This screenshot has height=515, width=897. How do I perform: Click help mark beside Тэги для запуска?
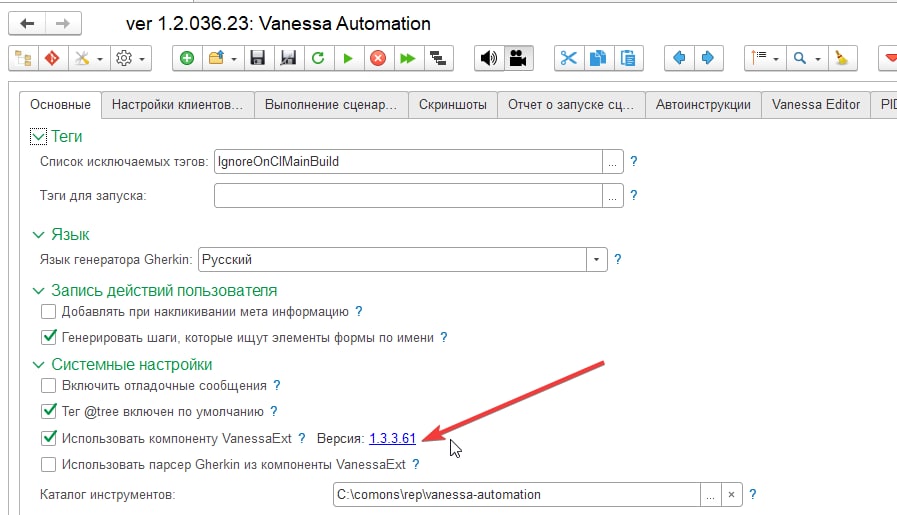click(634, 196)
